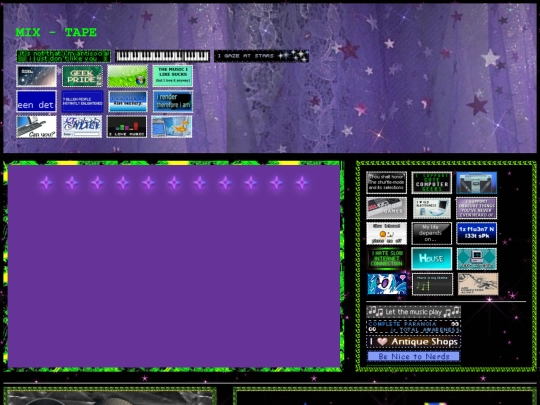540x405 pixels.
Task: Click the piano keyboard blinkie
Action: 163,56
